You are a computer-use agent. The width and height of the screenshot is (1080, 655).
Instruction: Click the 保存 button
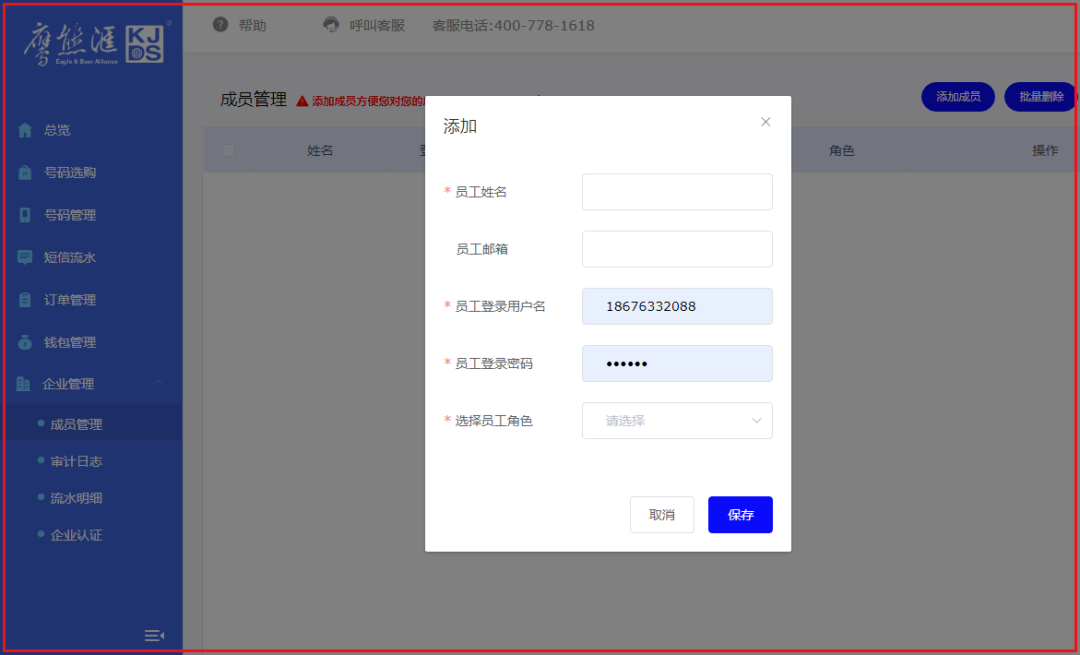pos(740,514)
